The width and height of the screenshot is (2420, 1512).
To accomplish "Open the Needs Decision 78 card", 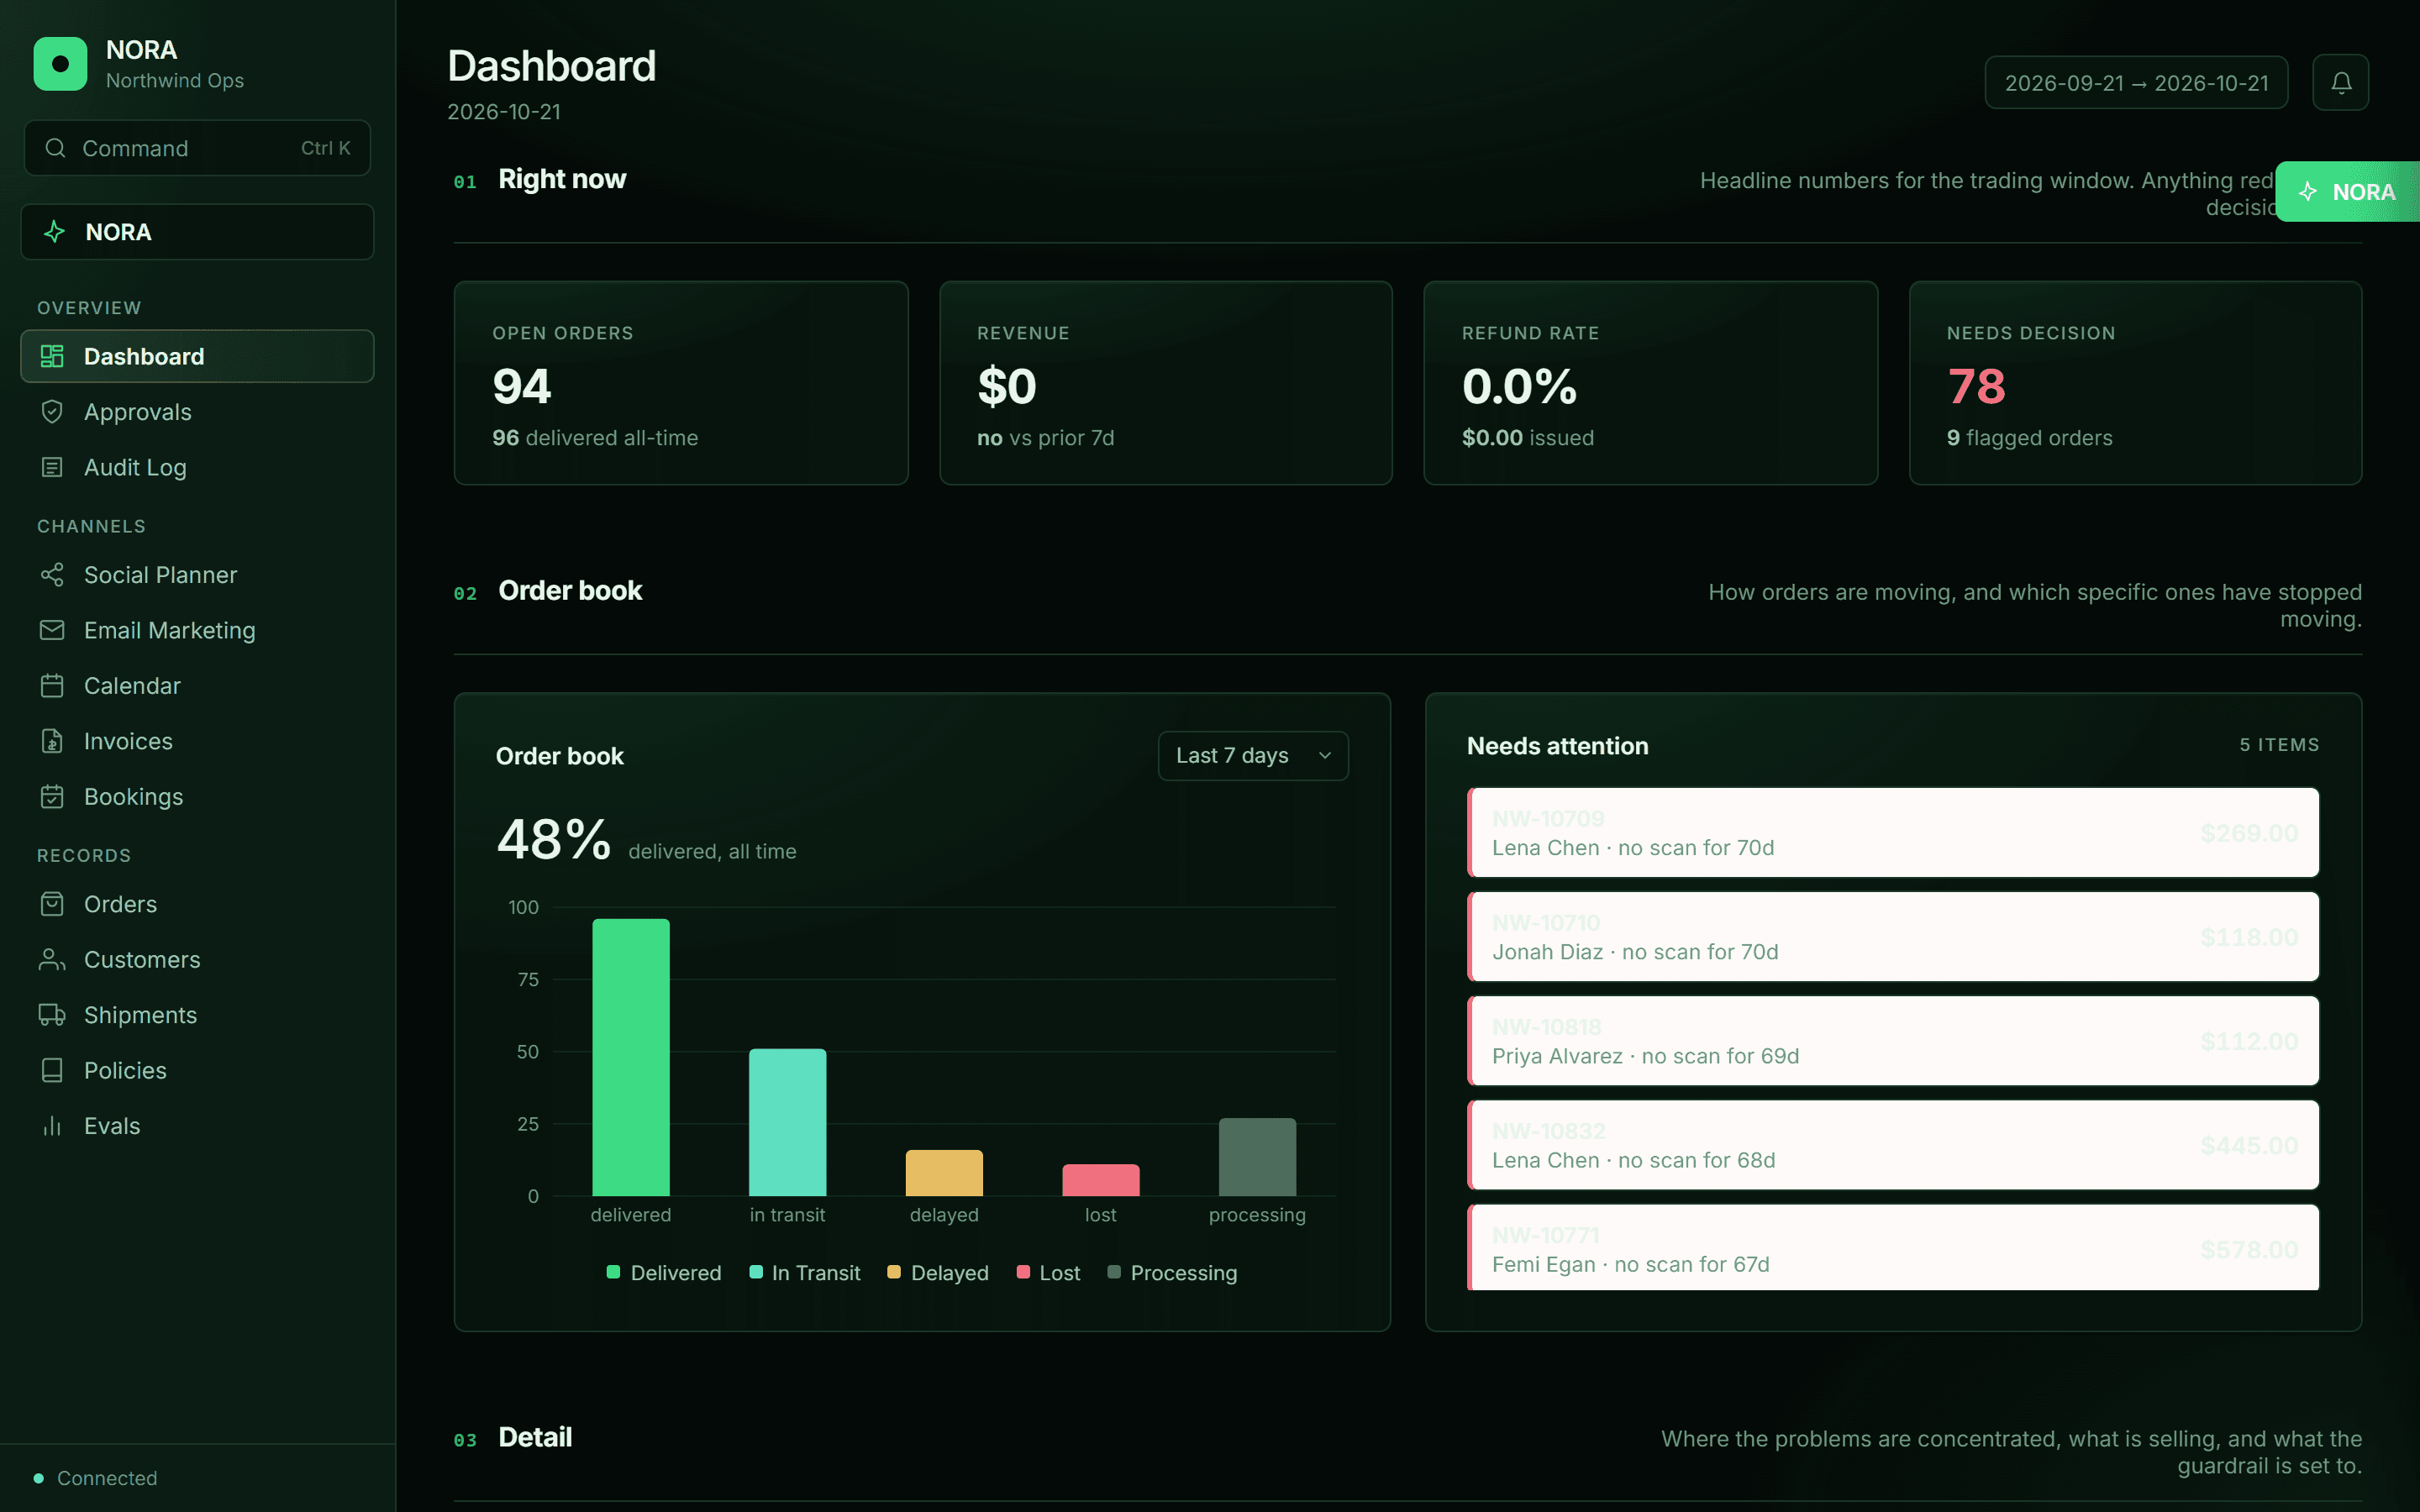I will (x=2135, y=383).
